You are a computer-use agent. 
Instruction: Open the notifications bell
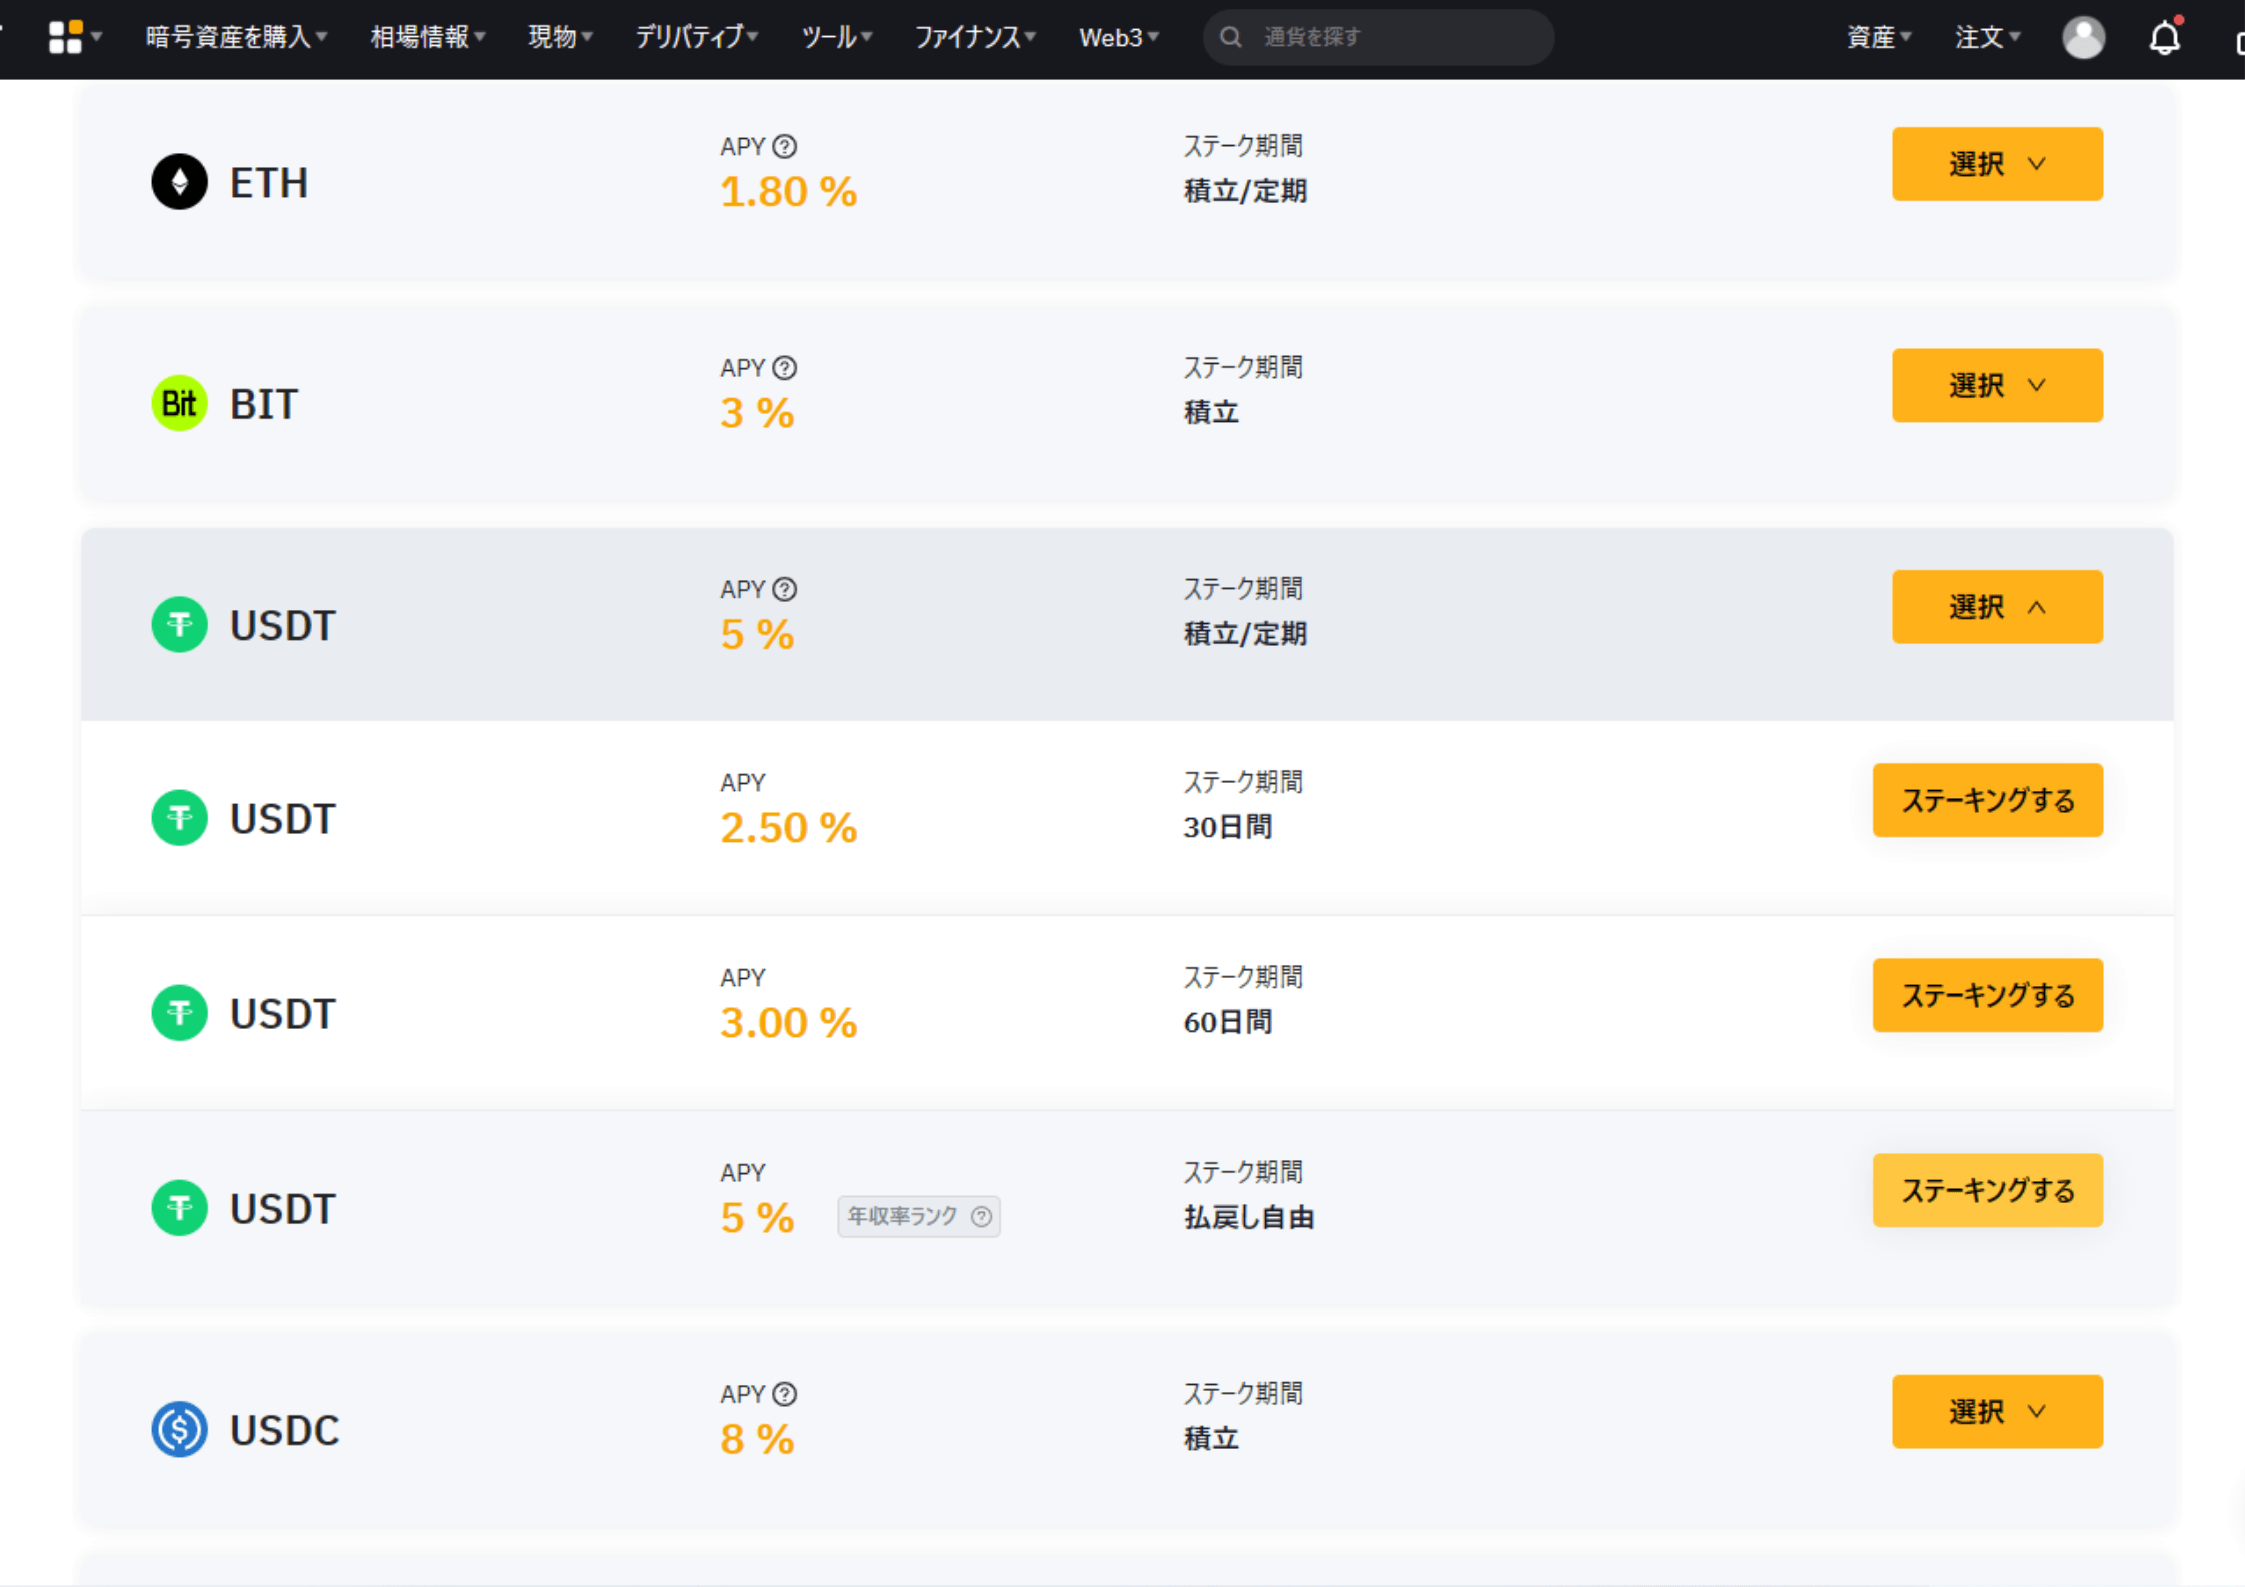click(2165, 37)
